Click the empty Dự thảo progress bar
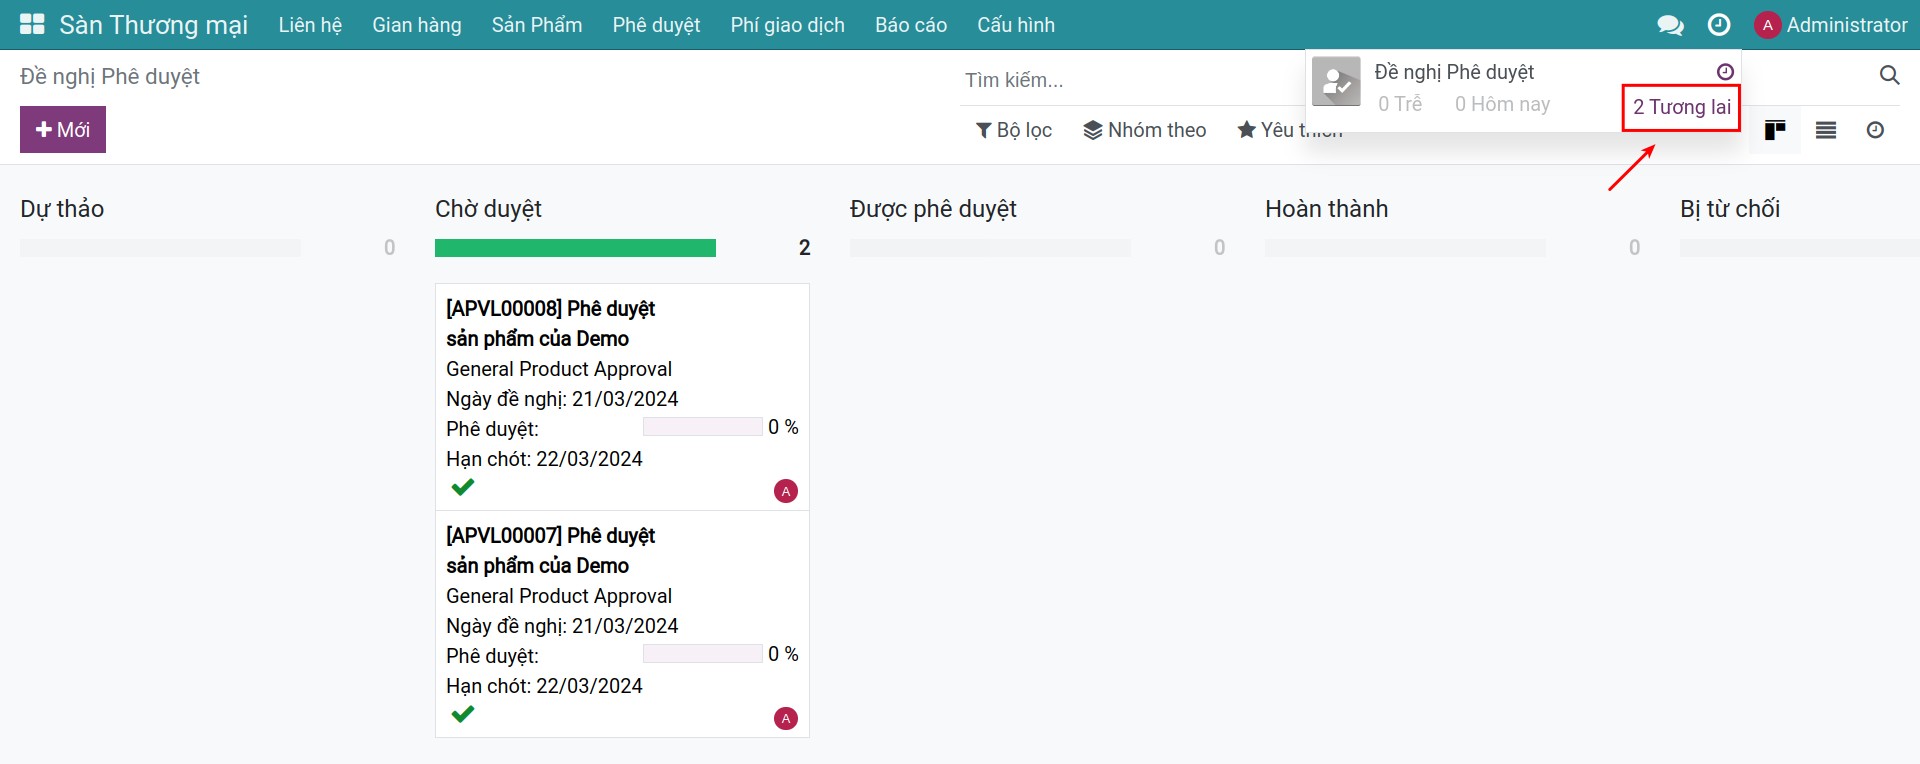The image size is (1920, 764). click(160, 248)
